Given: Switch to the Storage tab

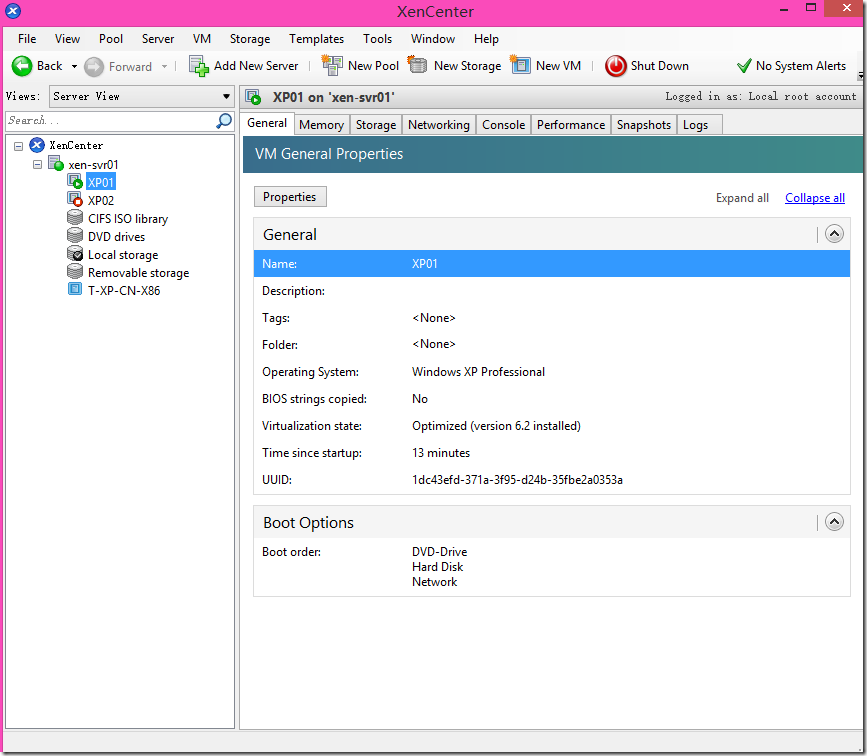Looking at the screenshot, I should [375, 125].
